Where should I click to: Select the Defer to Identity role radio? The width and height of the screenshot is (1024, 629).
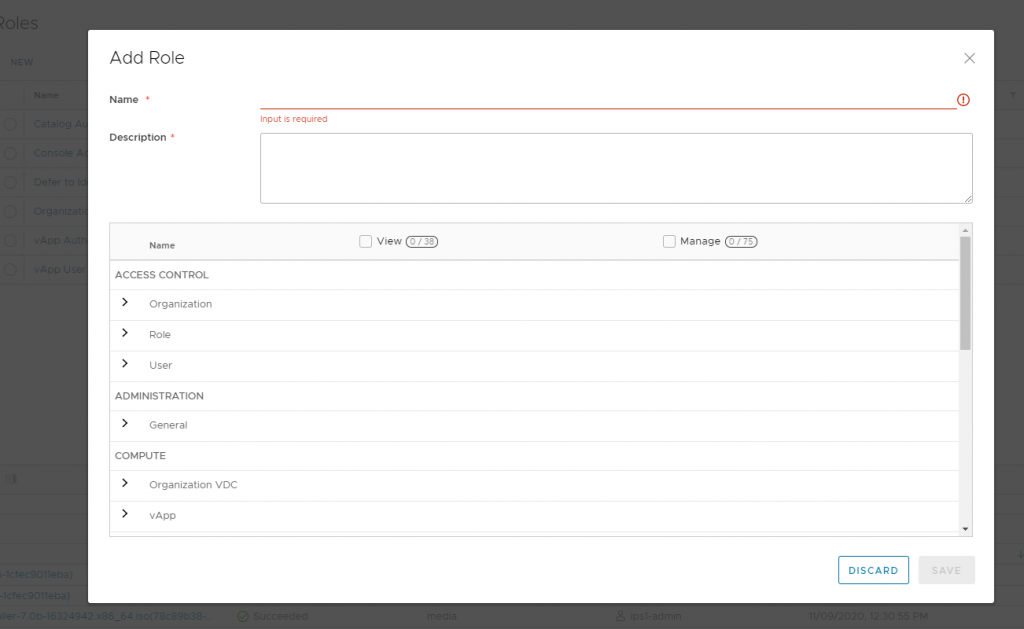(x=10, y=182)
